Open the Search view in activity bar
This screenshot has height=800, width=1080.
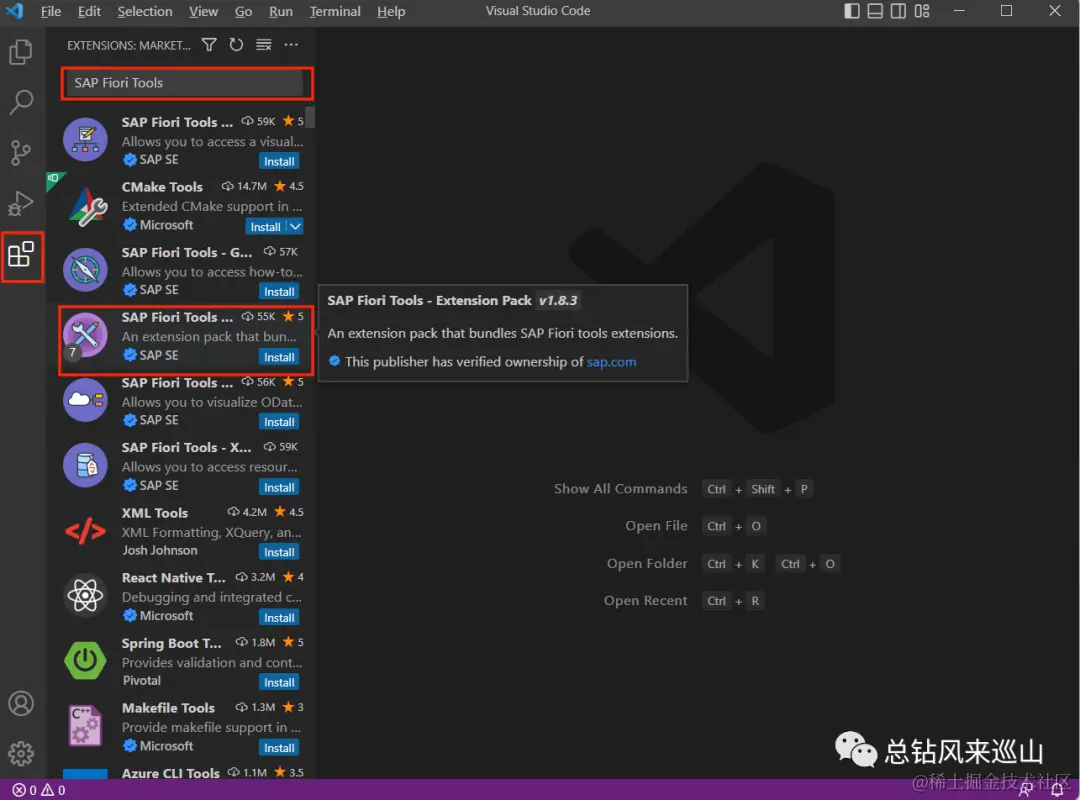(21, 102)
